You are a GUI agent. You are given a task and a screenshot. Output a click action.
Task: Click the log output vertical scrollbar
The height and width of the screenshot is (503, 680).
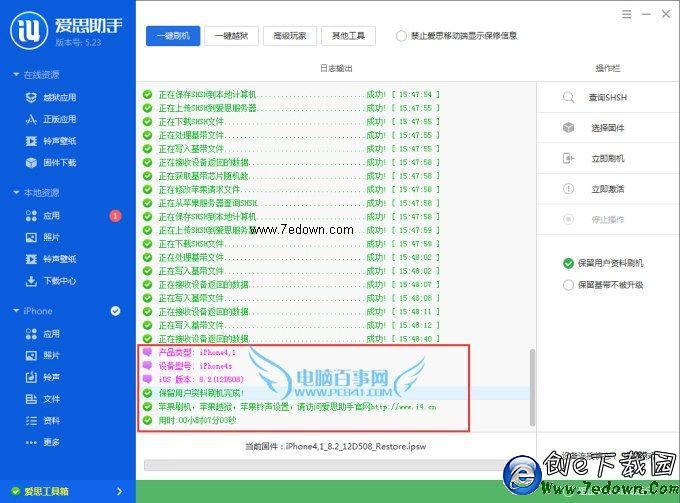point(532,387)
